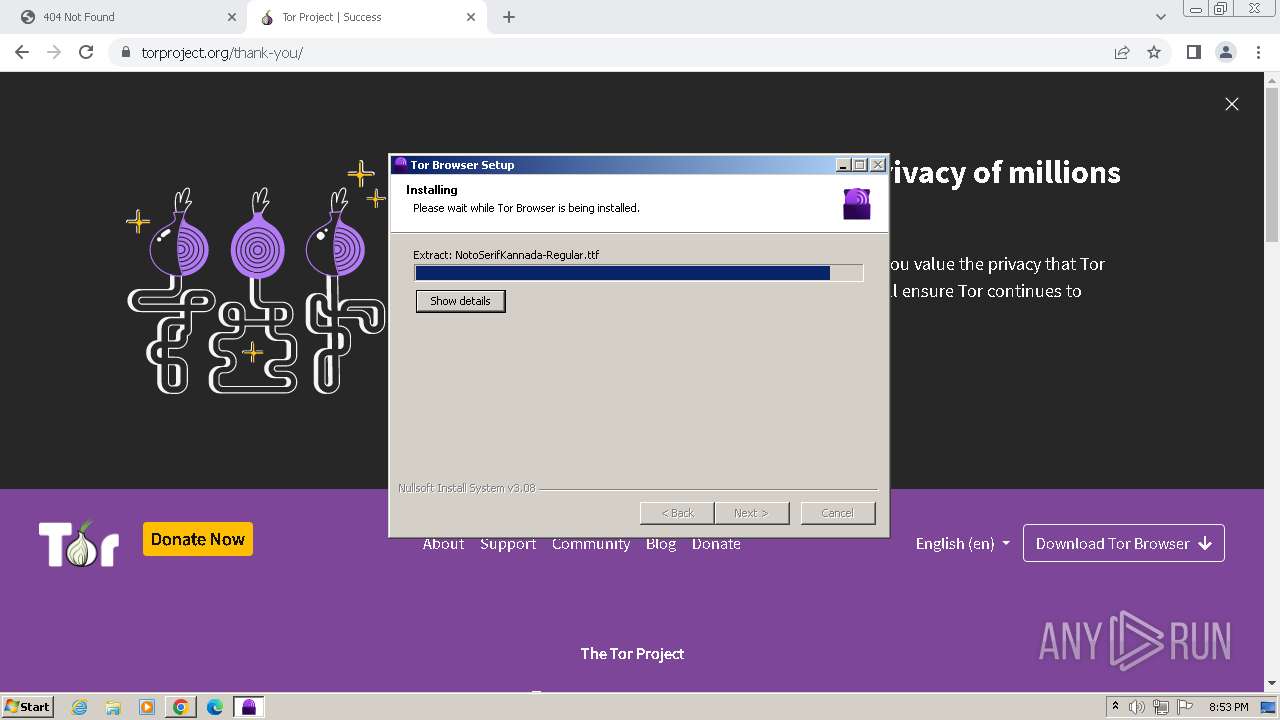Open the Donate footer link
This screenshot has width=1280, height=720.
click(716, 544)
